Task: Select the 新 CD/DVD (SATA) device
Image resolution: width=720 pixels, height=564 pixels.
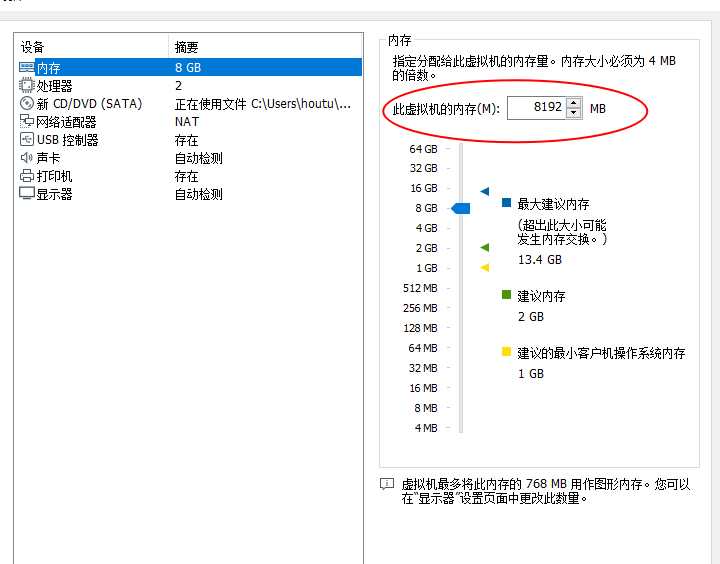Action: pos(190,104)
